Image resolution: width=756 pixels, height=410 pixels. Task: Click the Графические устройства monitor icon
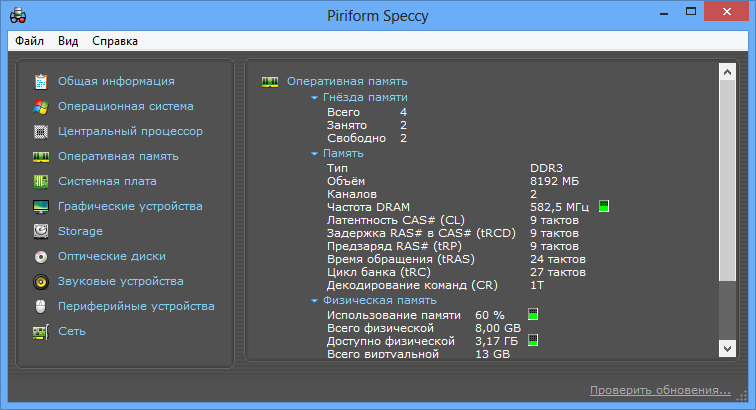[41, 206]
